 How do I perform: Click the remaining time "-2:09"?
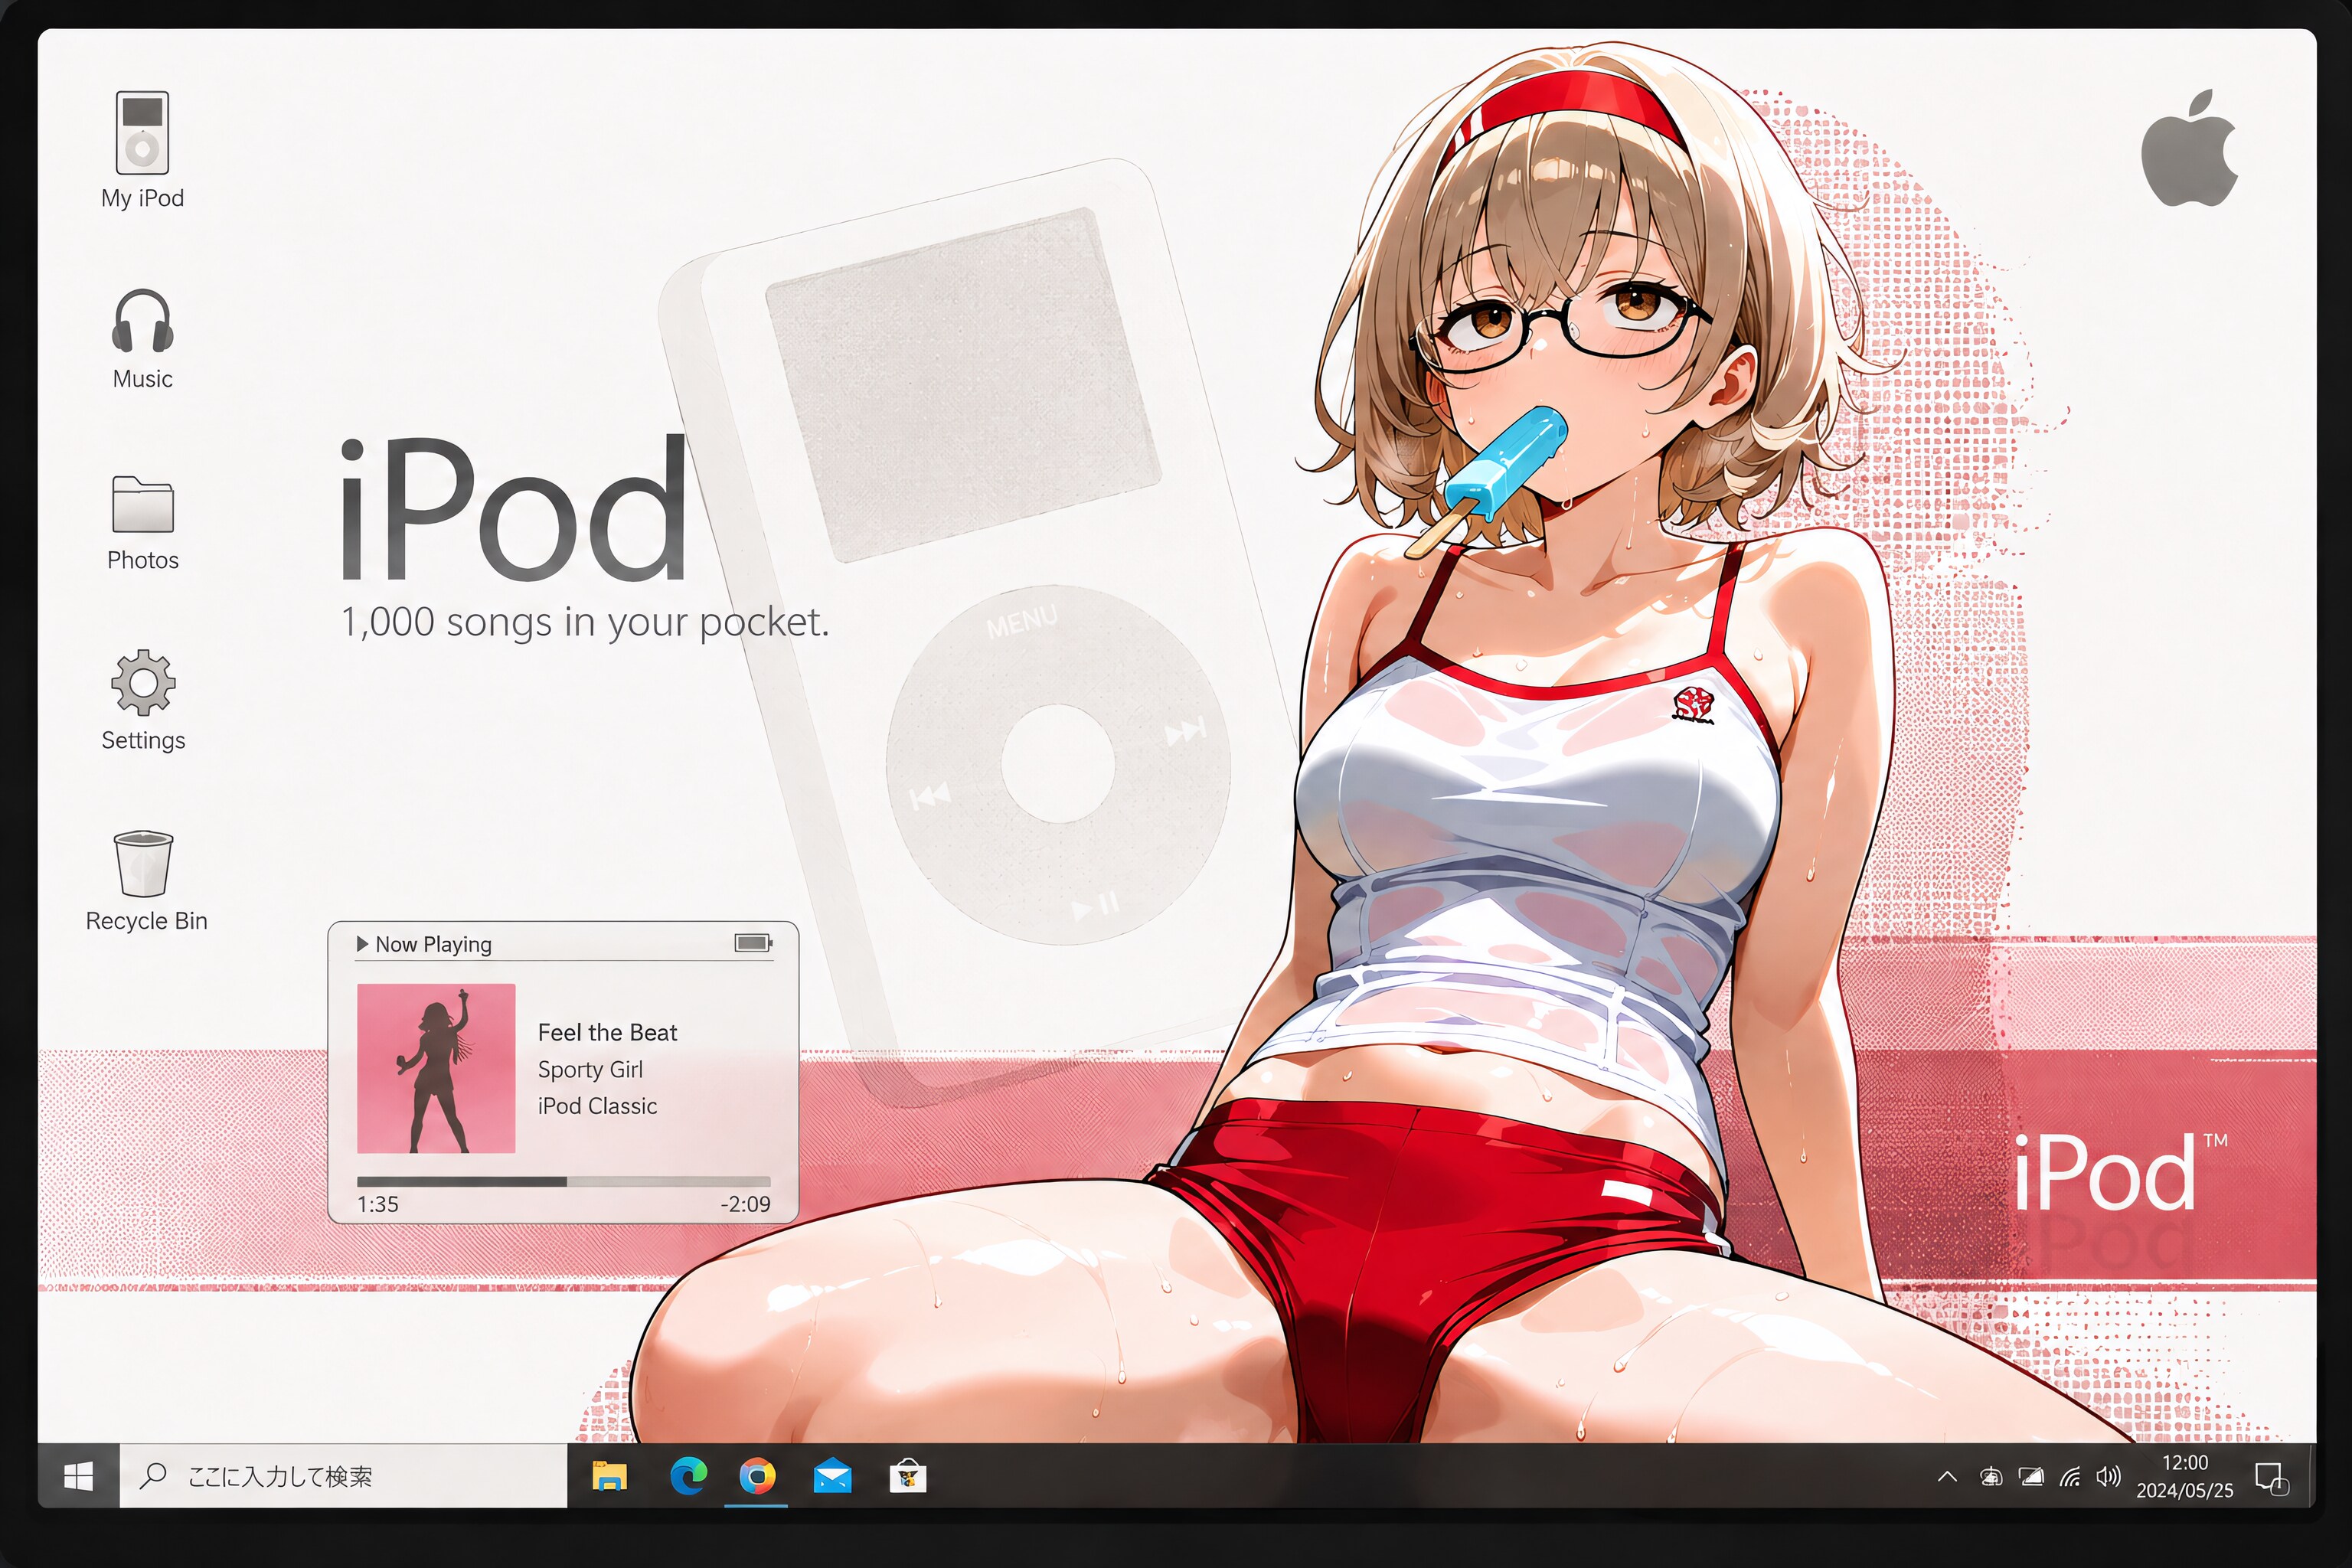coord(746,1204)
